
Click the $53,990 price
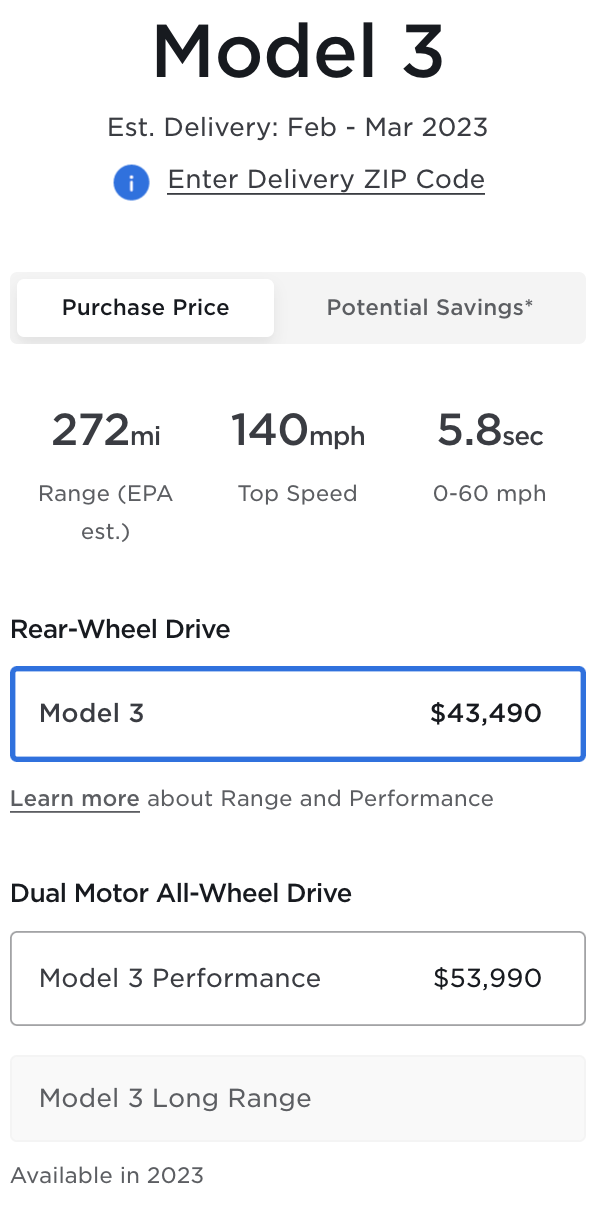tap(487, 979)
